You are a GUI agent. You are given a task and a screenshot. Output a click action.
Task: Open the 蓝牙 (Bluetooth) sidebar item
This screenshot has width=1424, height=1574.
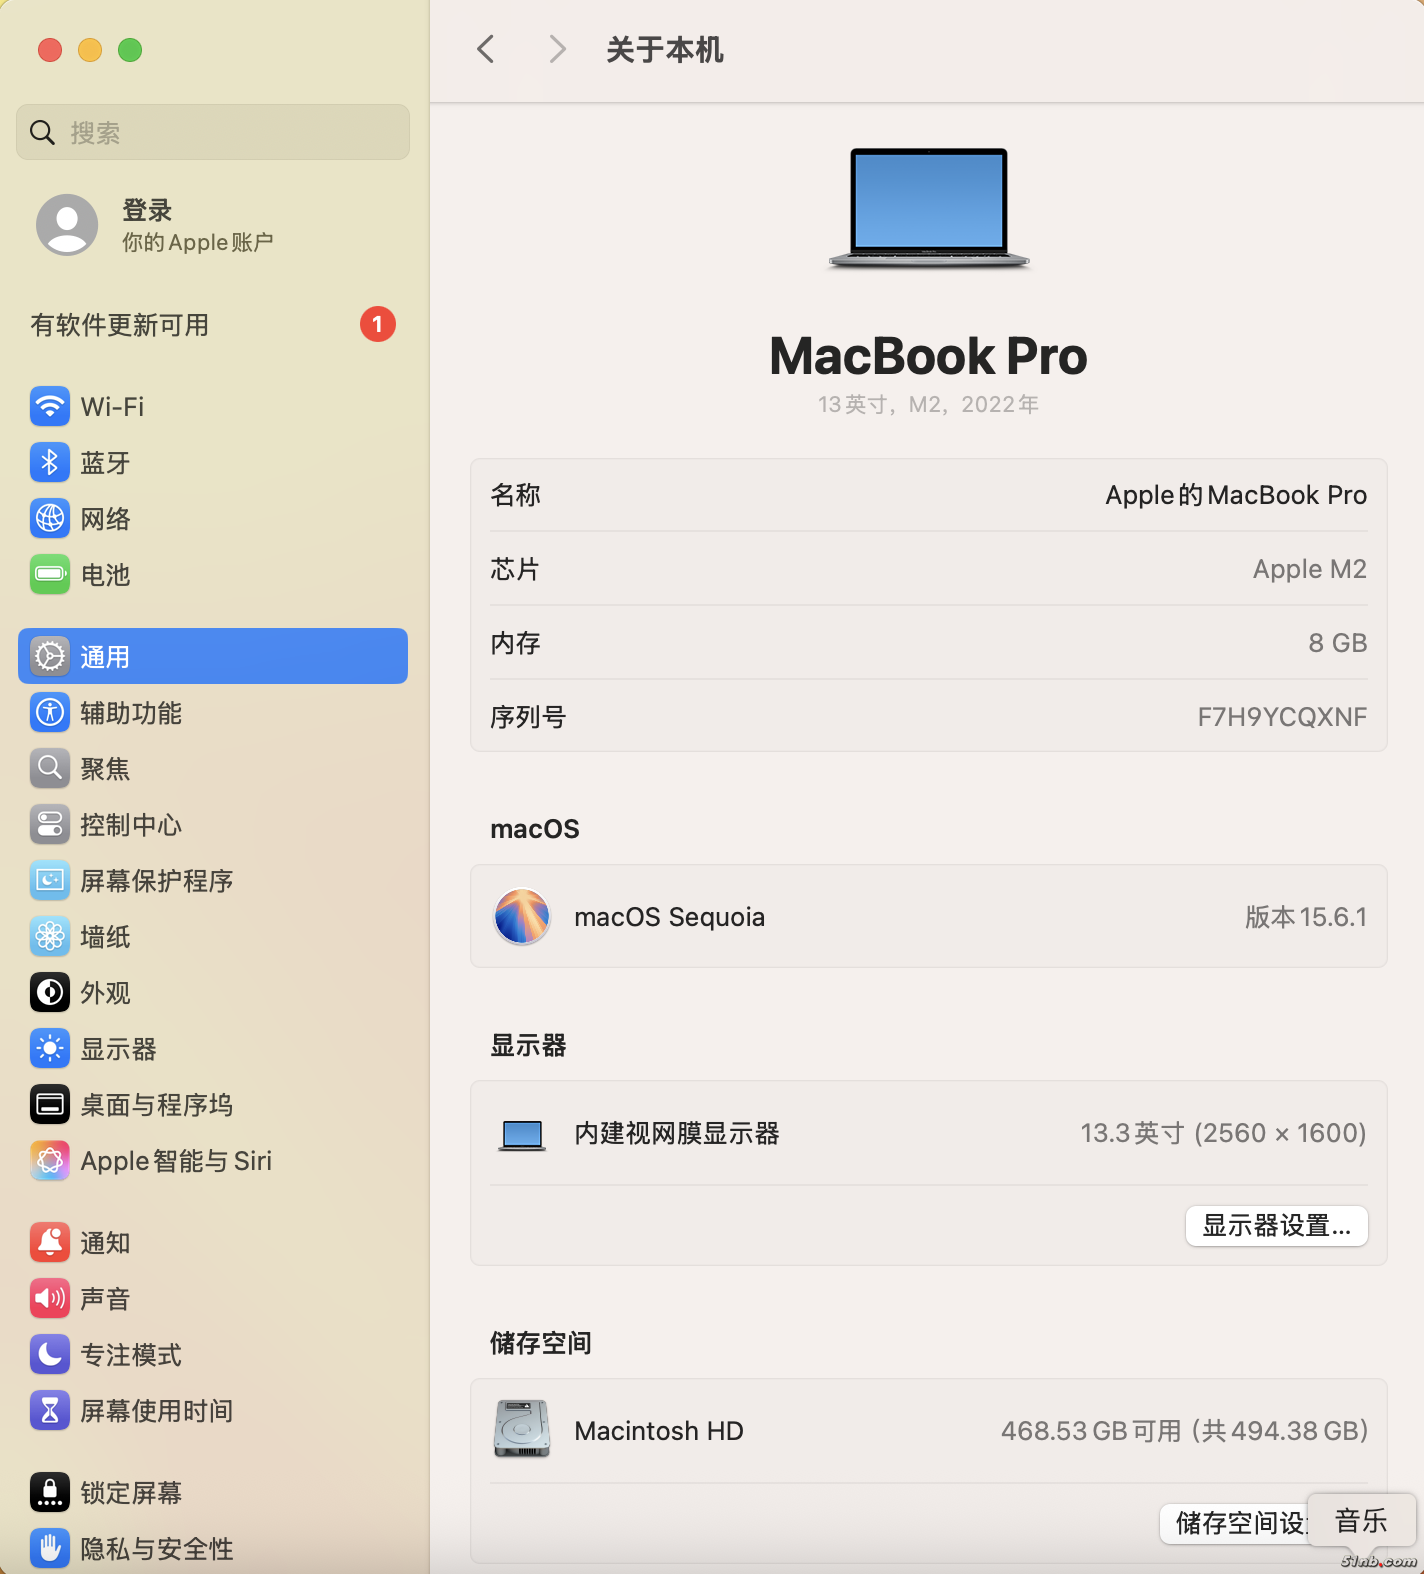pos(212,462)
